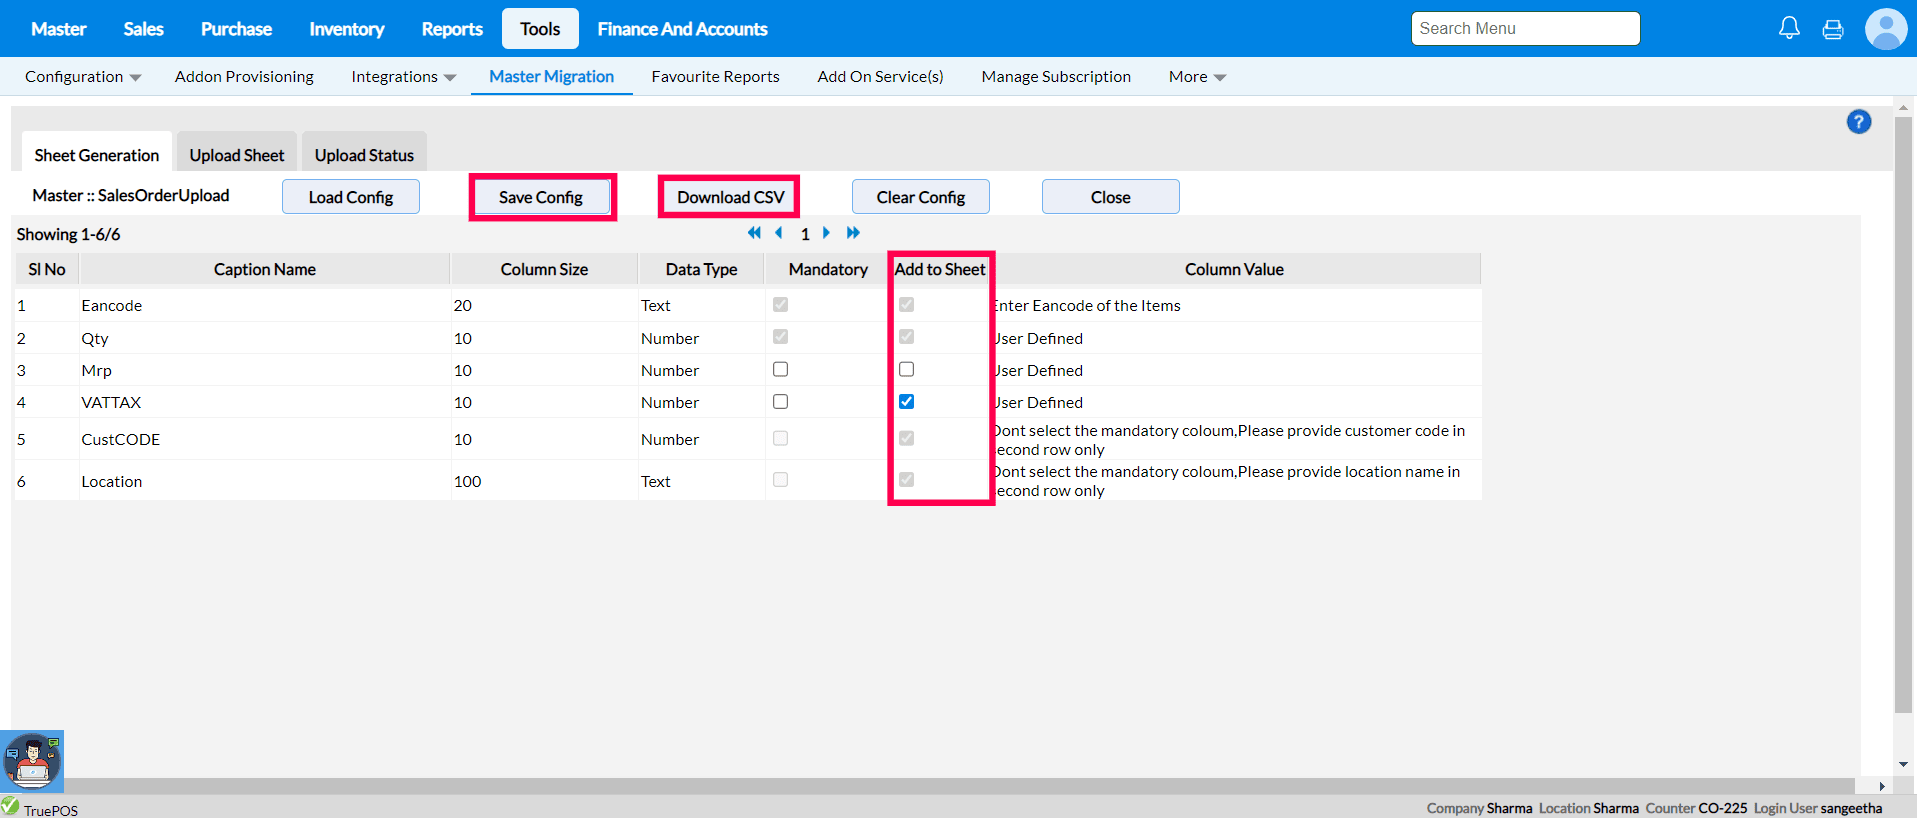Click the Search Menu input field
This screenshot has height=818, width=1917.
(1525, 29)
